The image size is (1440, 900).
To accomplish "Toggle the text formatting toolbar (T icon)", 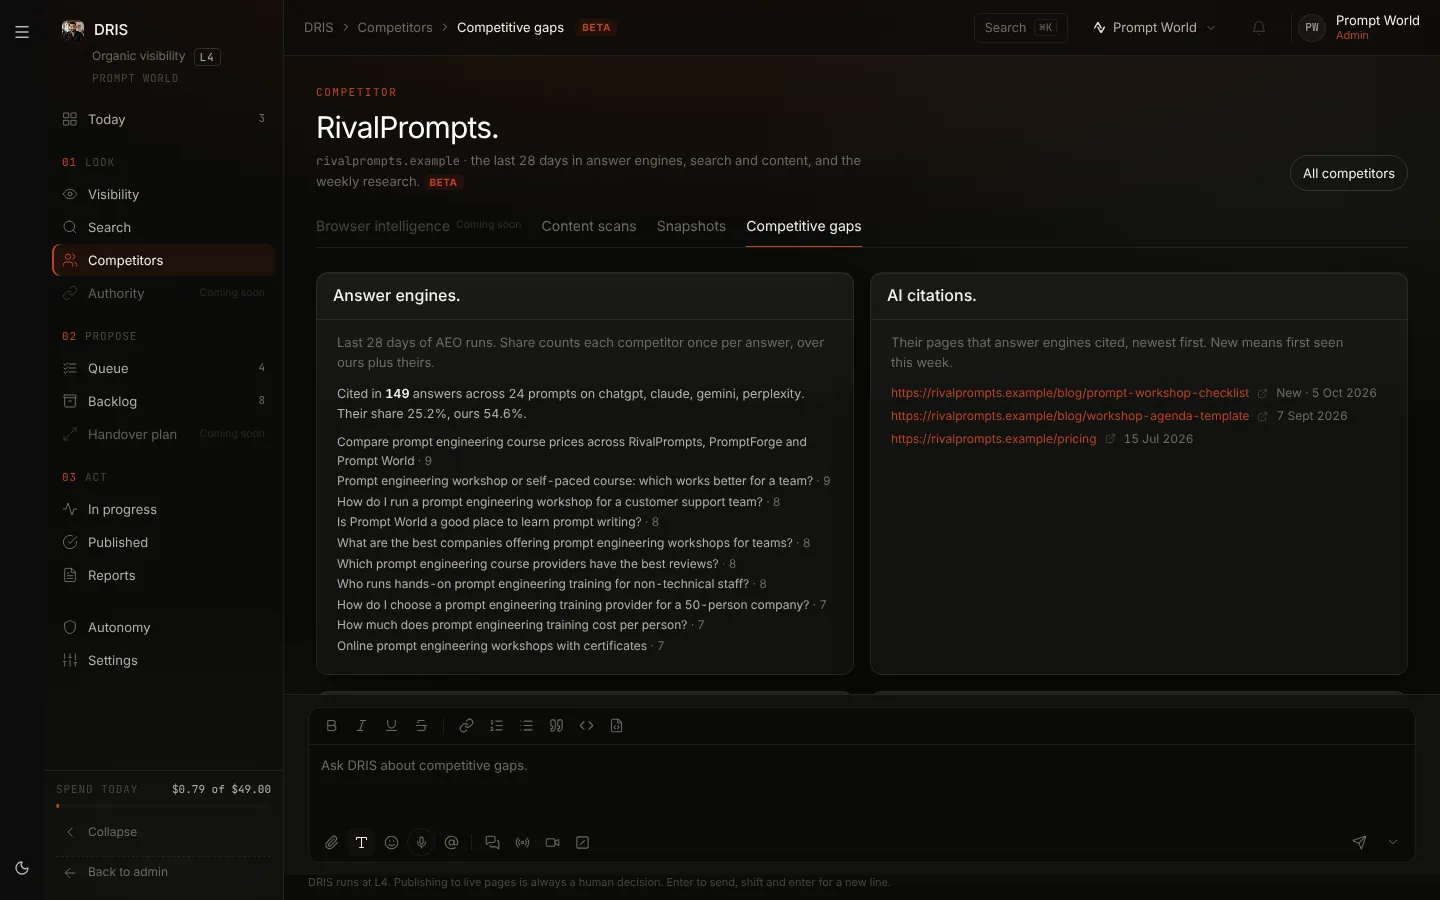I will [362, 843].
